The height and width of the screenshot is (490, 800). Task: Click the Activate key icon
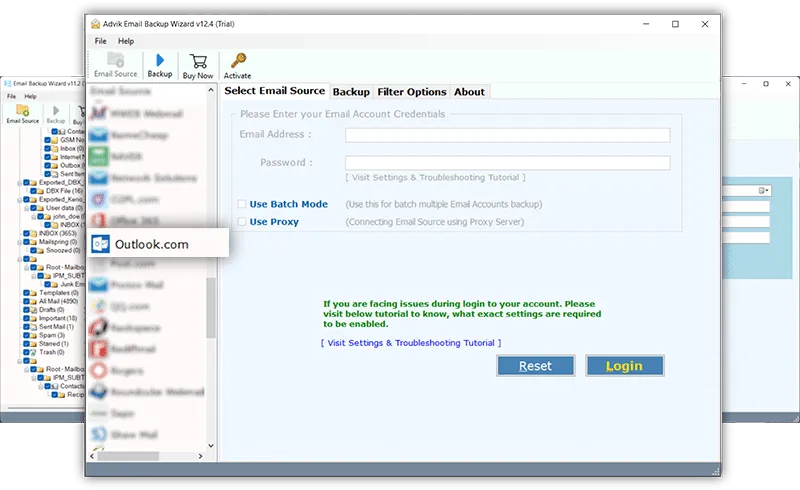point(238,61)
